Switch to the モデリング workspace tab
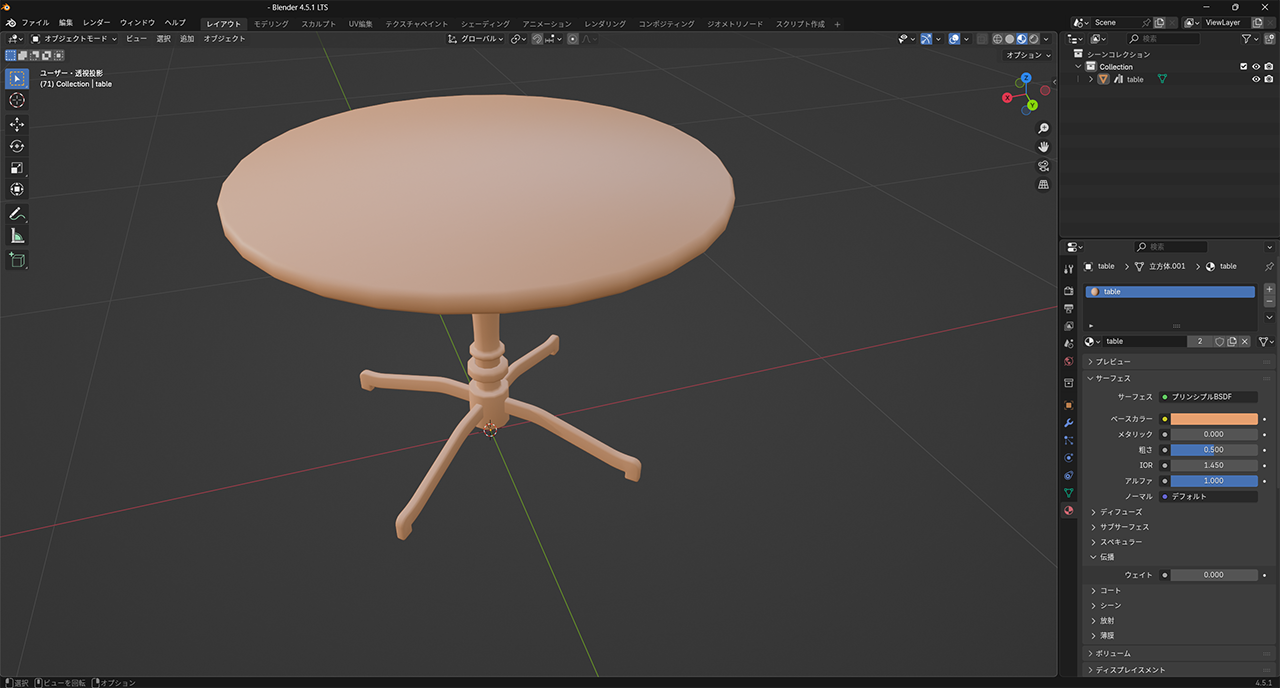The height and width of the screenshot is (688, 1280). pyautogui.click(x=270, y=24)
